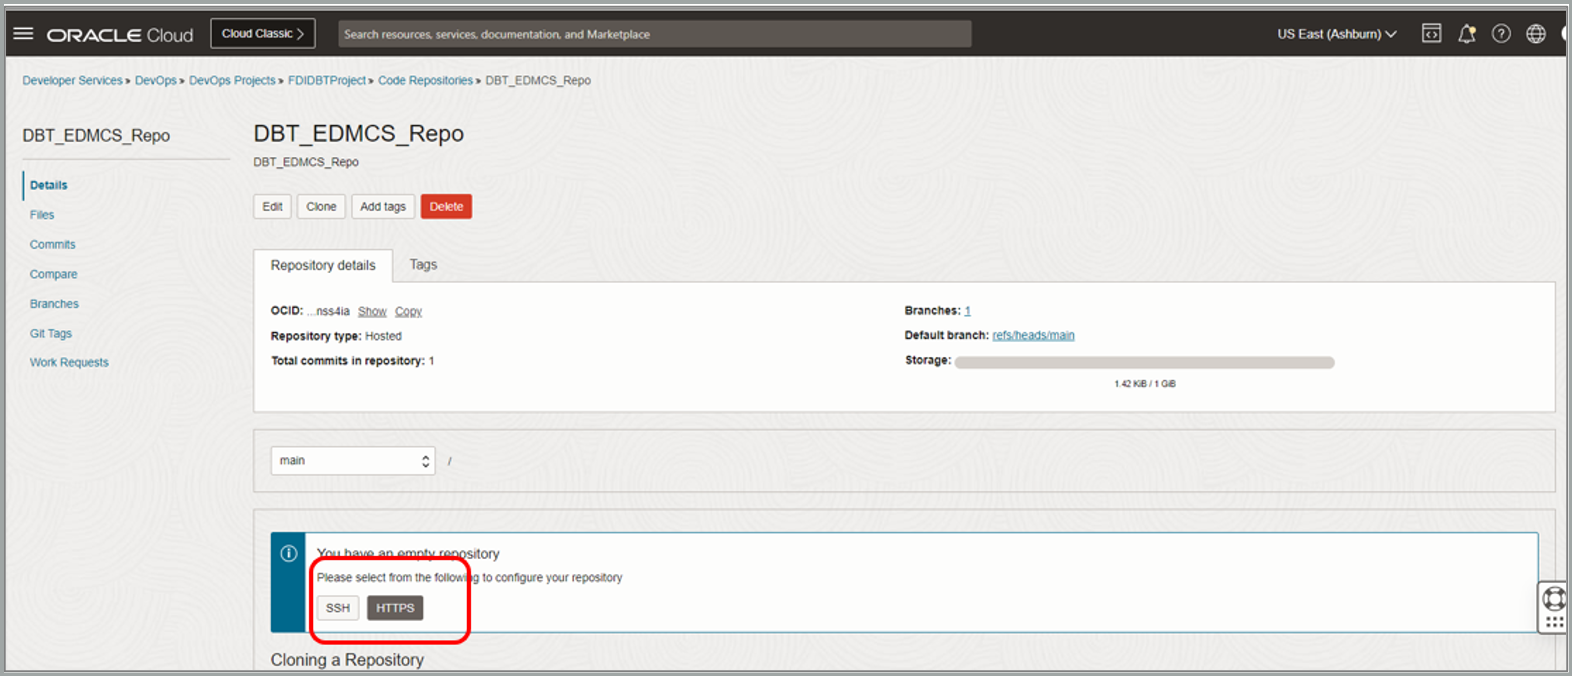Select the HTTPS configuration option
Viewport: 1572px width, 676px height.
point(395,608)
